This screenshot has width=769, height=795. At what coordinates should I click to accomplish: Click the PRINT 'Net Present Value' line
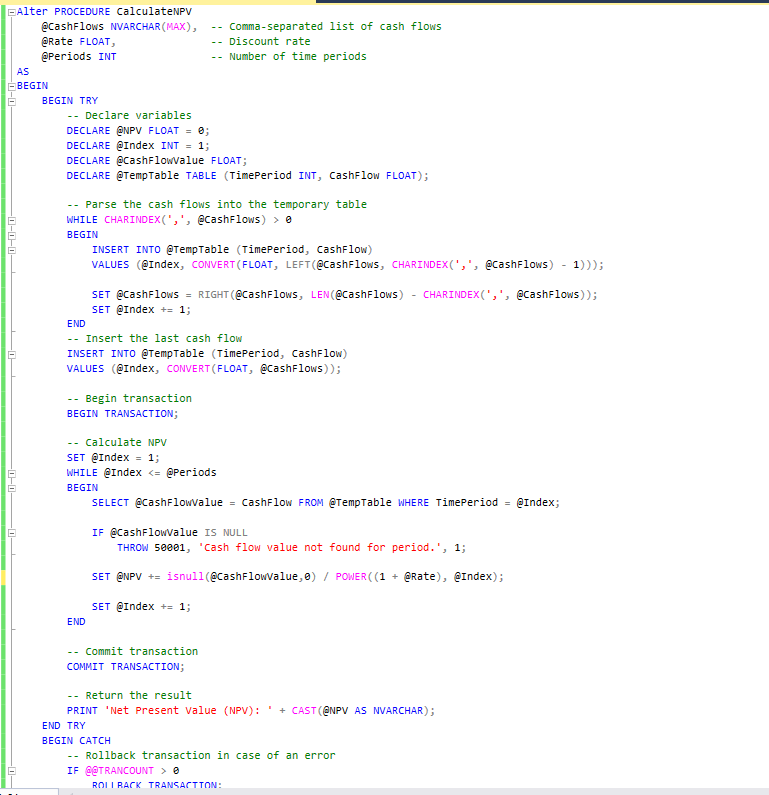(250, 711)
